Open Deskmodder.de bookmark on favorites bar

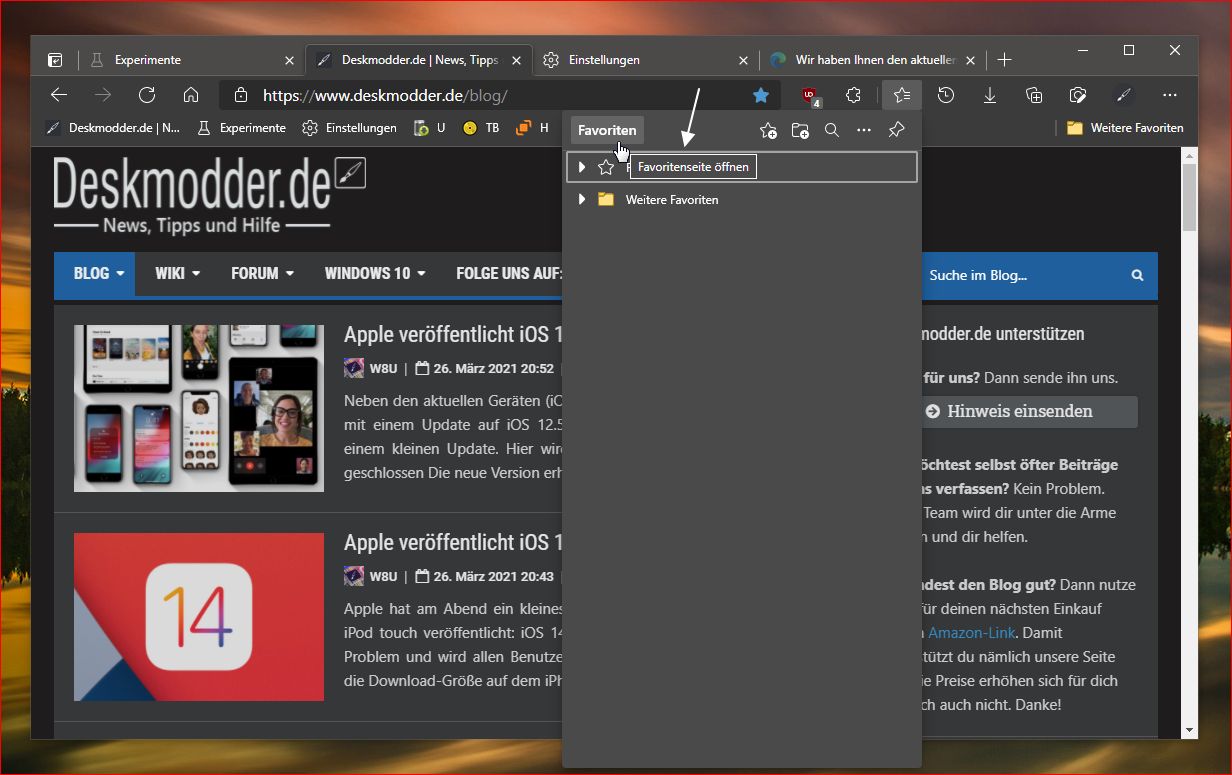[113, 128]
